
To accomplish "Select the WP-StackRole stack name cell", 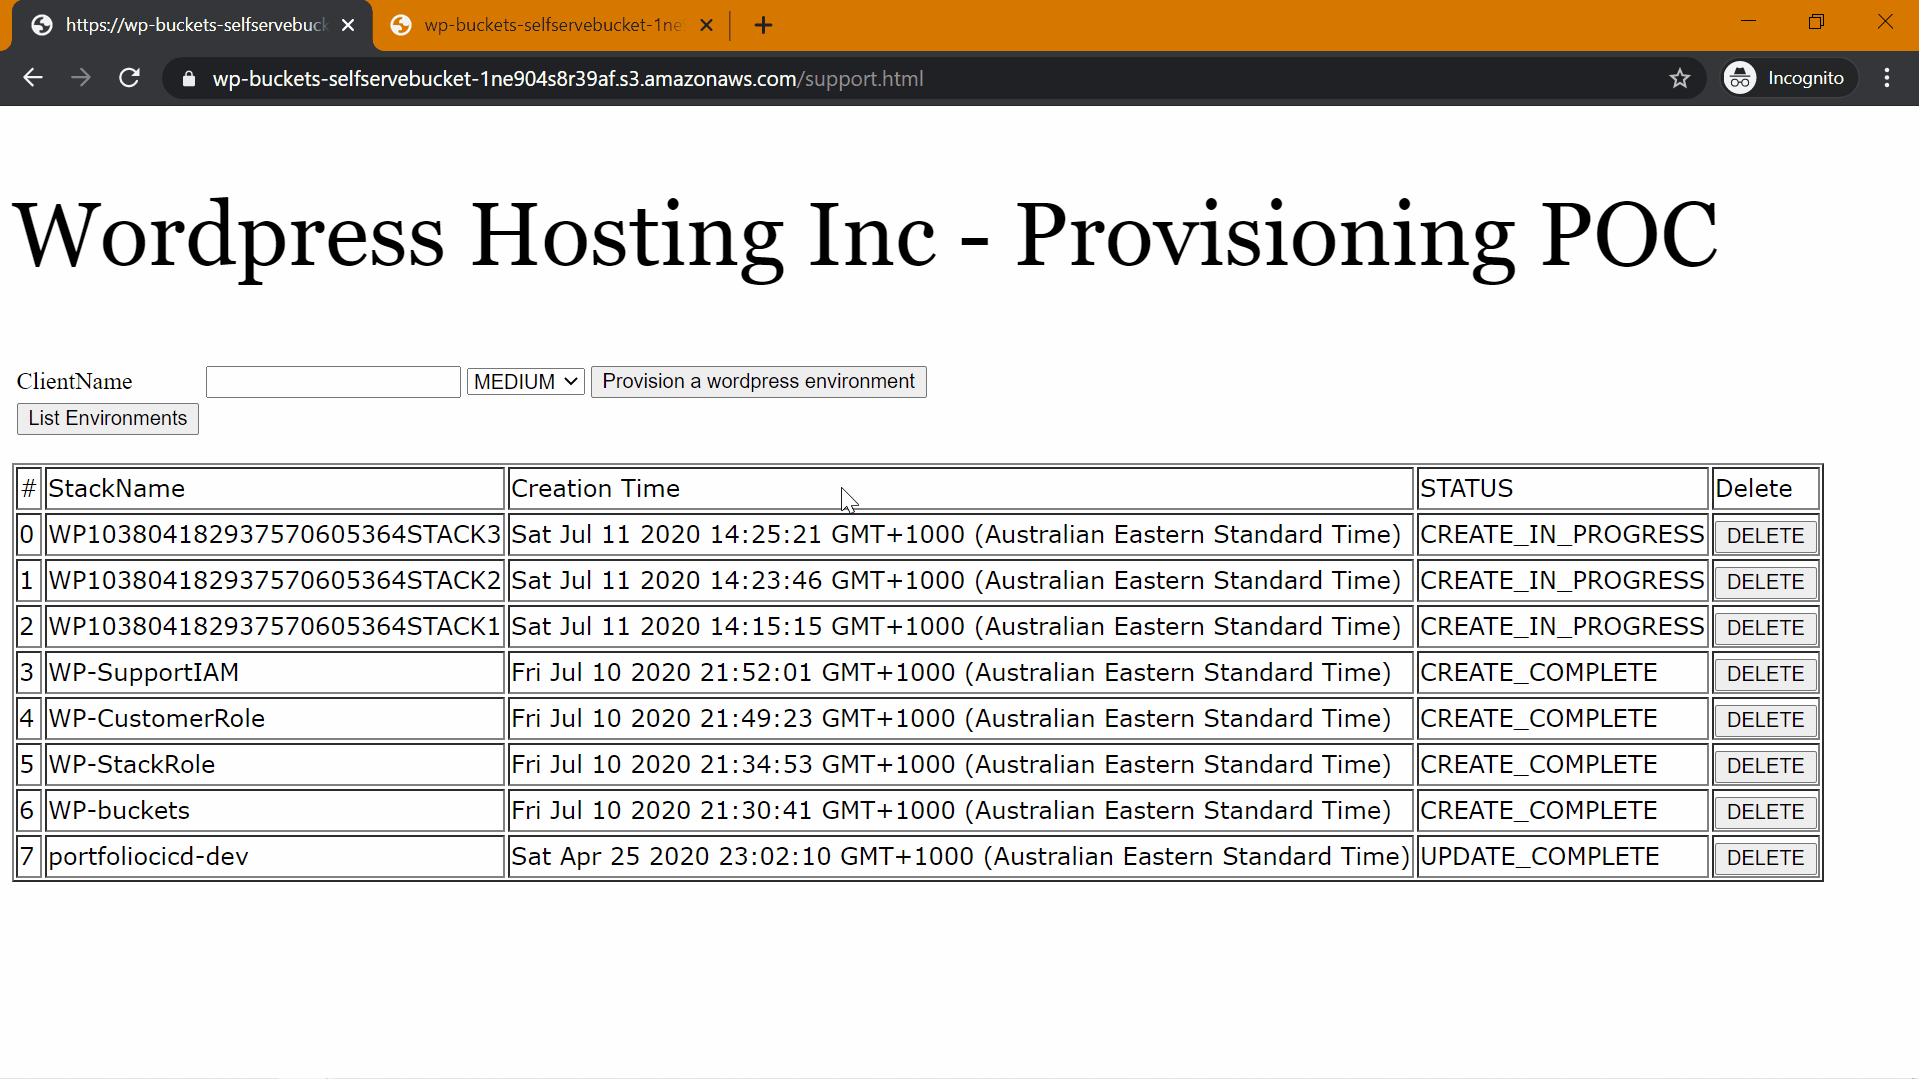I will click(x=275, y=765).
